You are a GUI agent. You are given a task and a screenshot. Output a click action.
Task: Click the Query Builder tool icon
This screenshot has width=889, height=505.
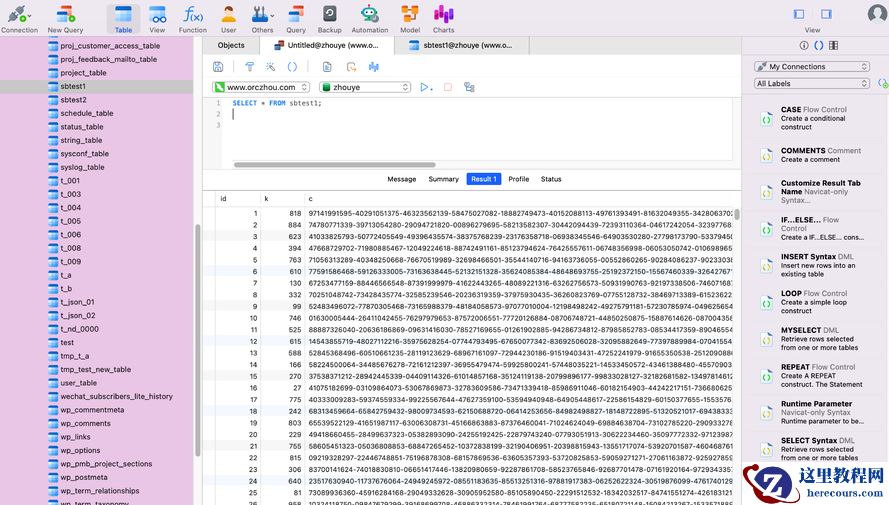(x=249, y=67)
